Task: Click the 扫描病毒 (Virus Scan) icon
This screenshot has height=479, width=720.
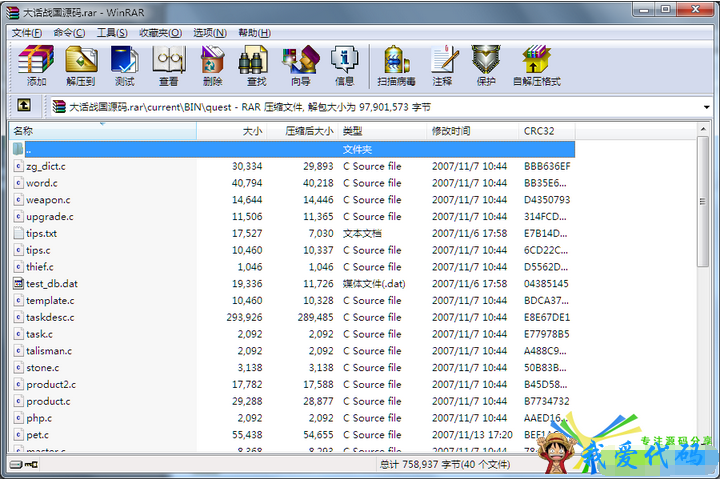Action: [x=397, y=60]
